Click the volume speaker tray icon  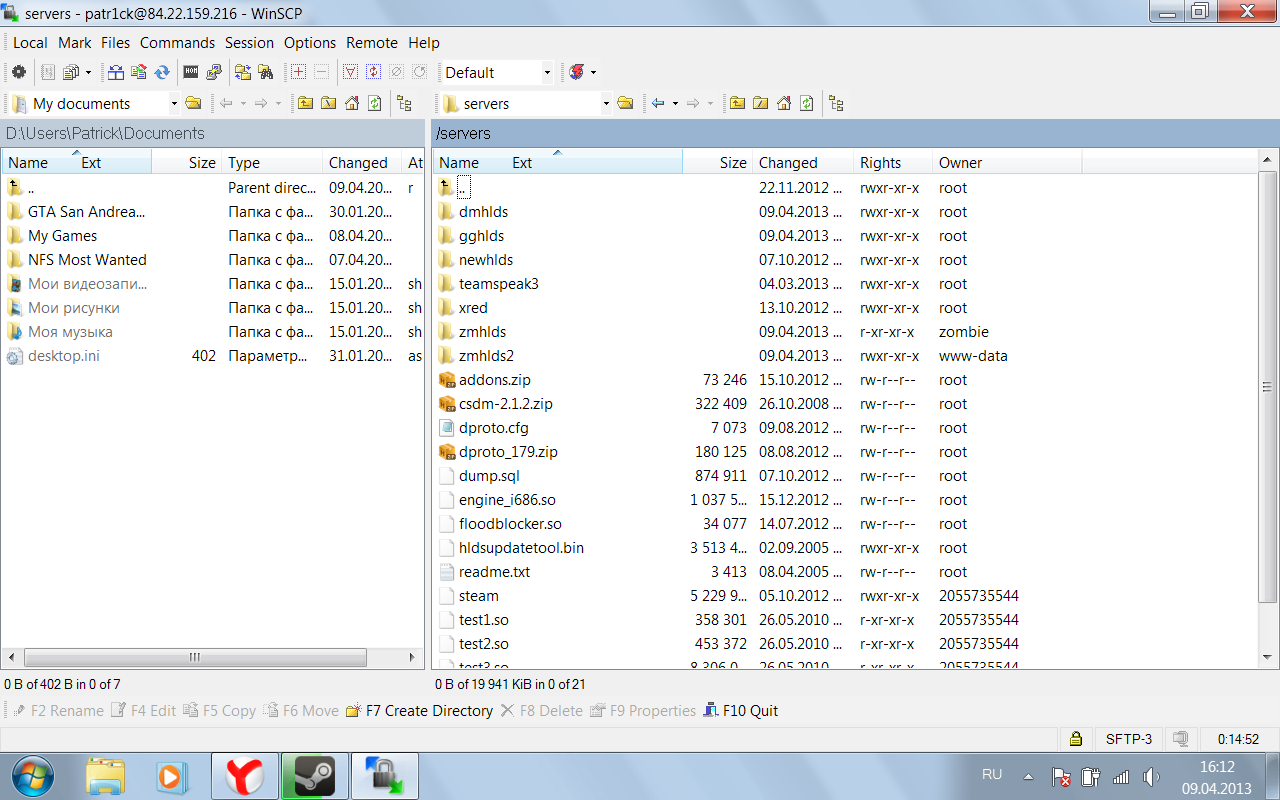click(x=1150, y=776)
